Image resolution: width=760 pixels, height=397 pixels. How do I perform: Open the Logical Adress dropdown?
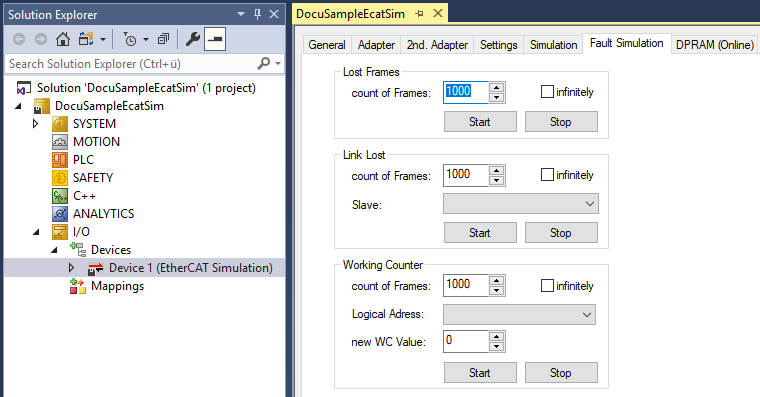(519, 315)
